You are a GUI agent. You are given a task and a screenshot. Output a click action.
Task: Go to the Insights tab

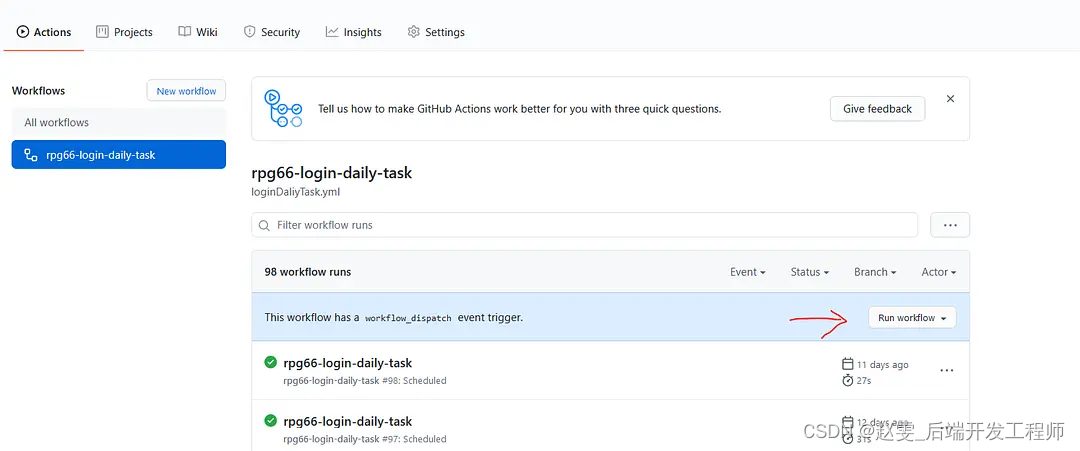353,32
